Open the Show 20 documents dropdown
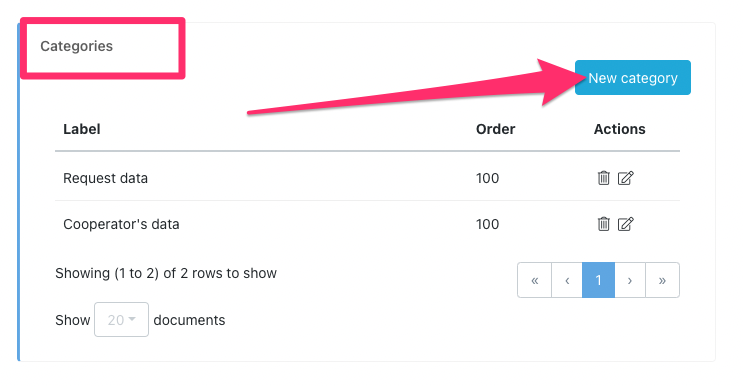The height and width of the screenshot is (386, 743). 121,320
